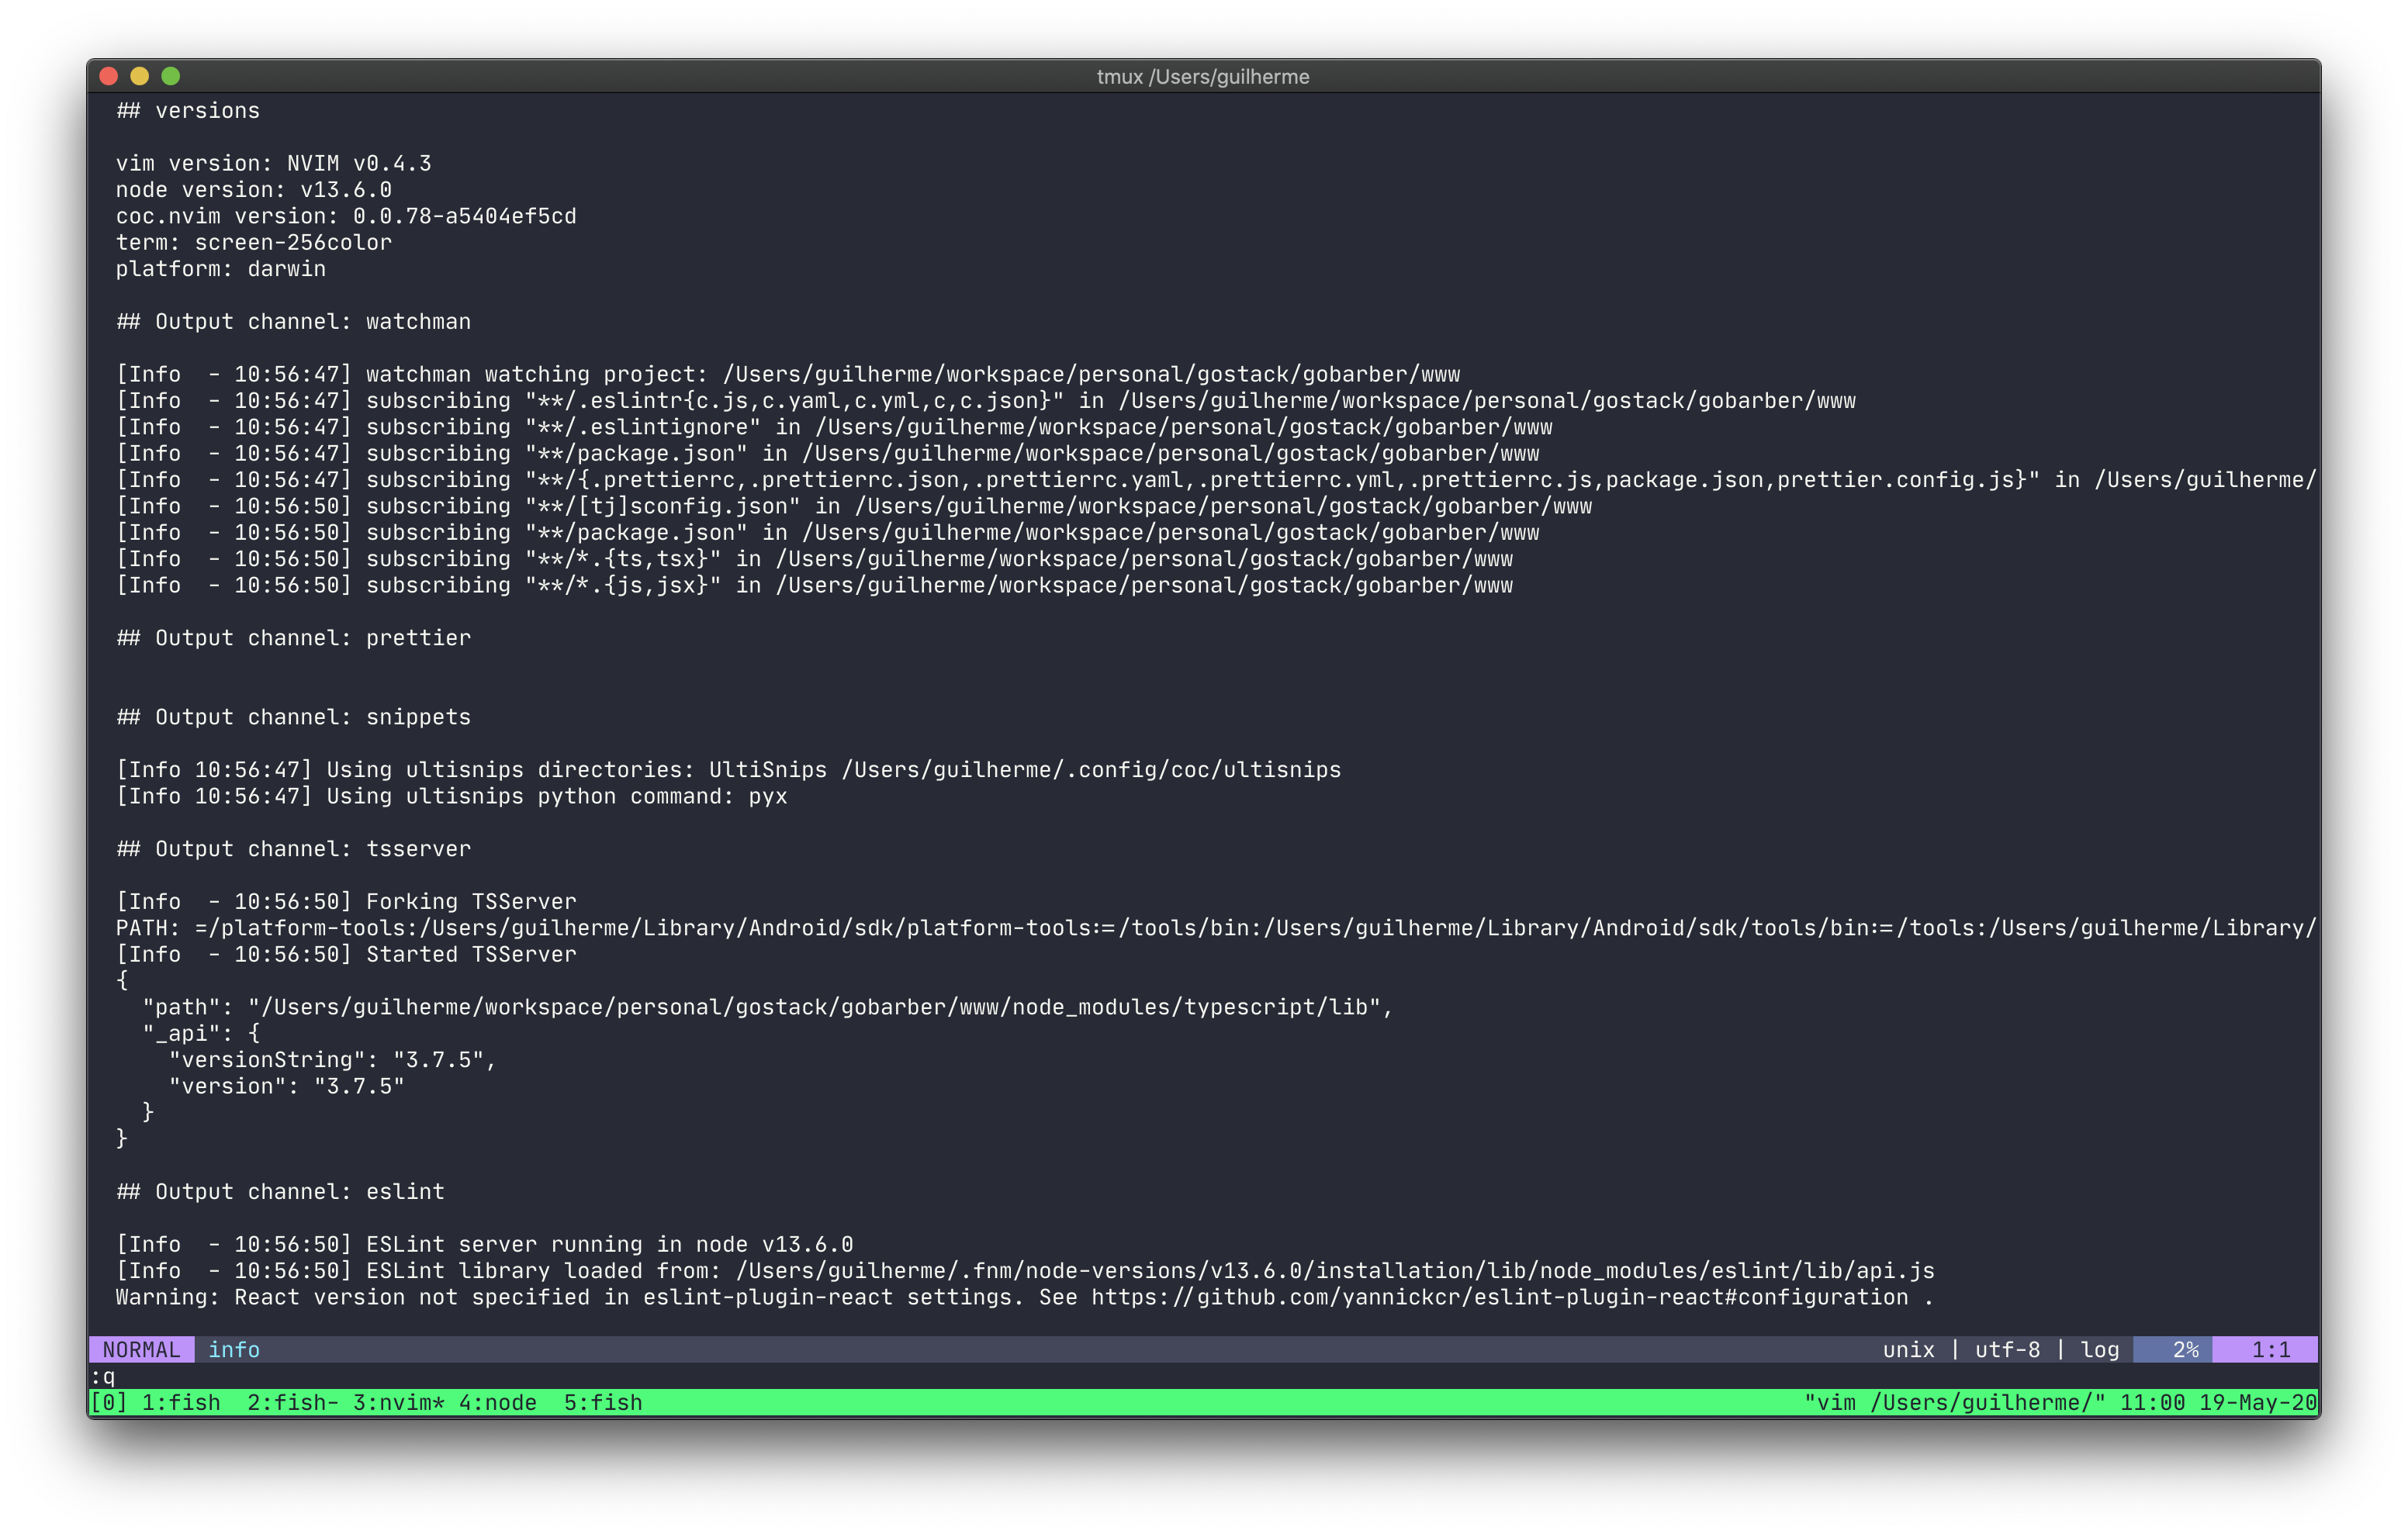This screenshot has height=1534, width=2408.
Task: Click the info buffer name in statusline
Action: coord(234,1349)
